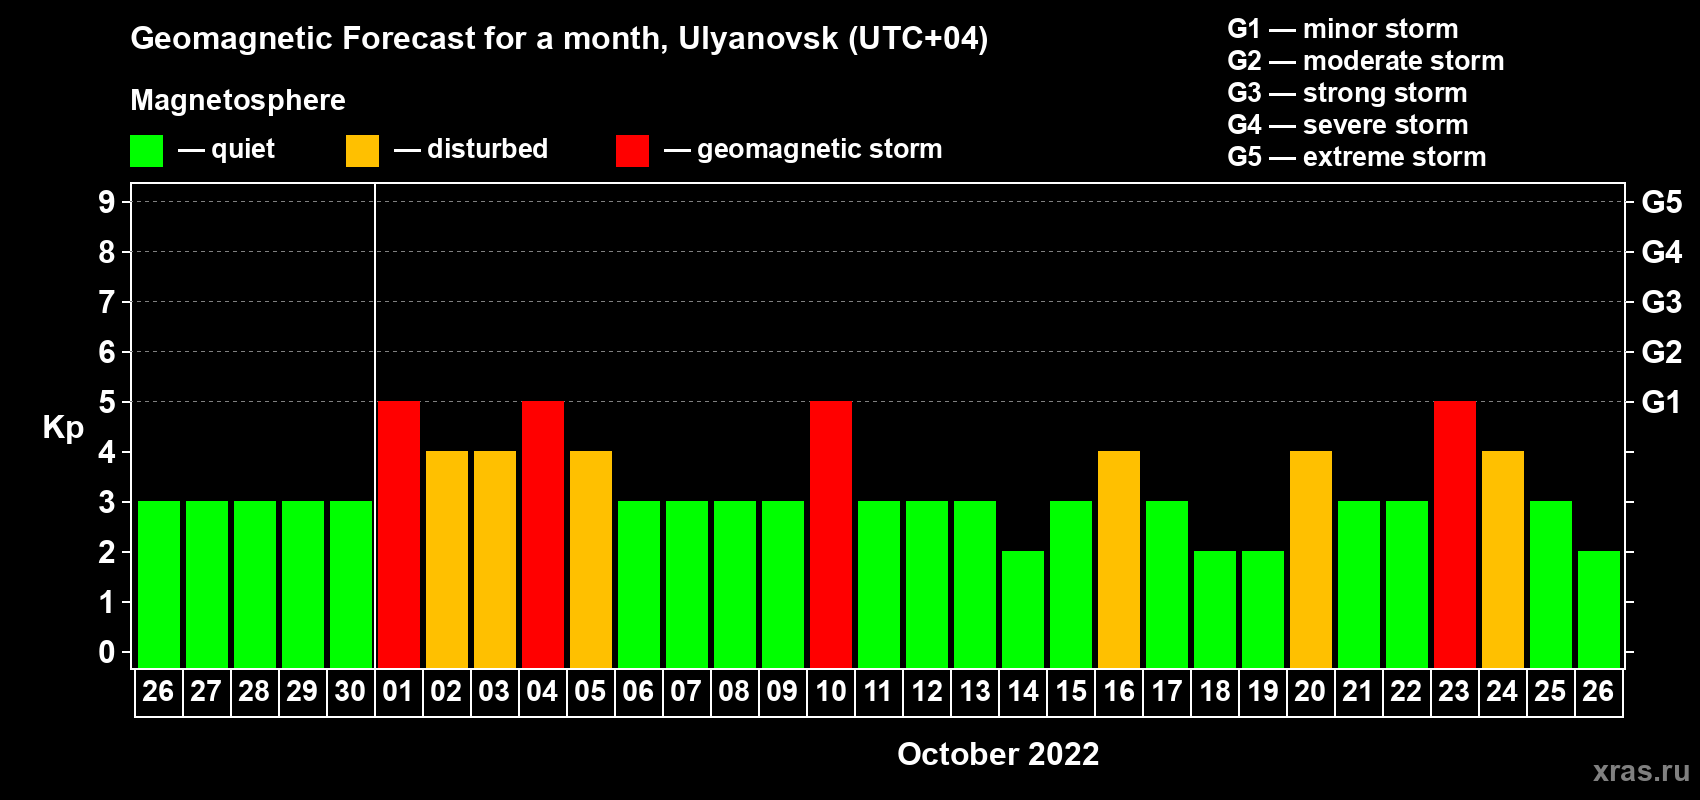Viewport: 1700px width, 800px height.
Task: Click the "G3 — strong storm" legend text
Action: click(1347, 93)
